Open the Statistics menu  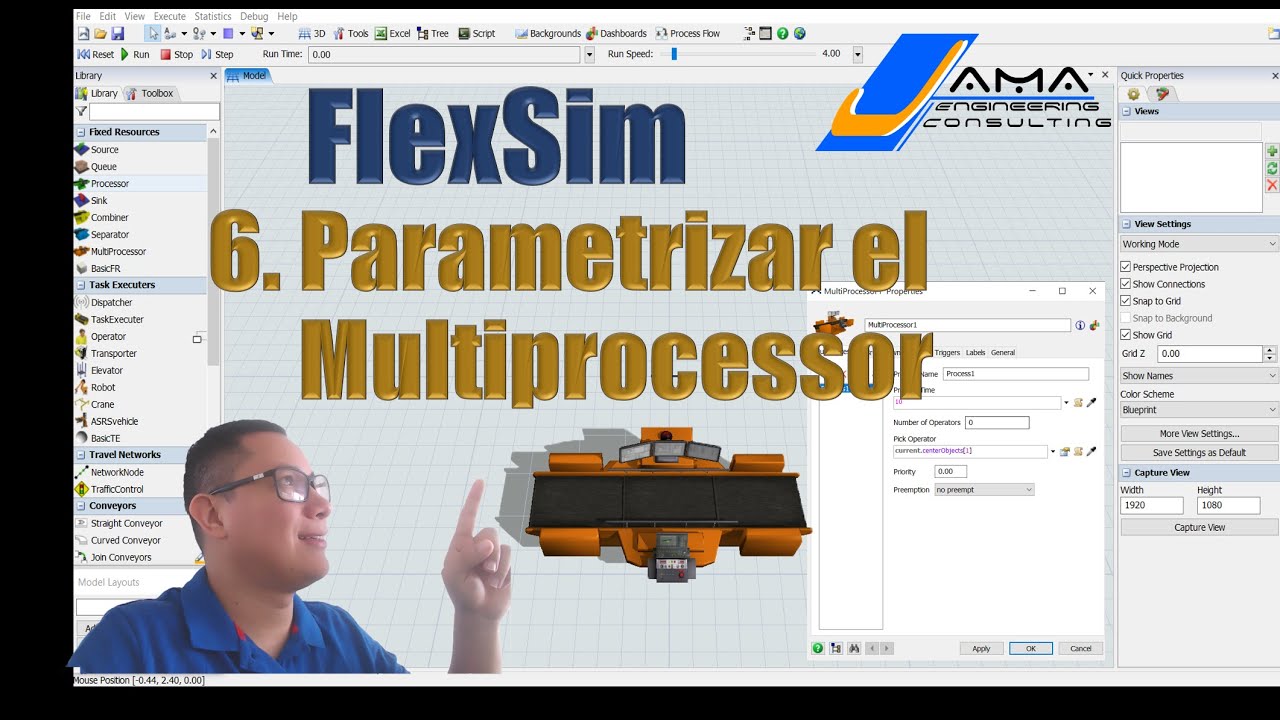[x=212, y=16]
